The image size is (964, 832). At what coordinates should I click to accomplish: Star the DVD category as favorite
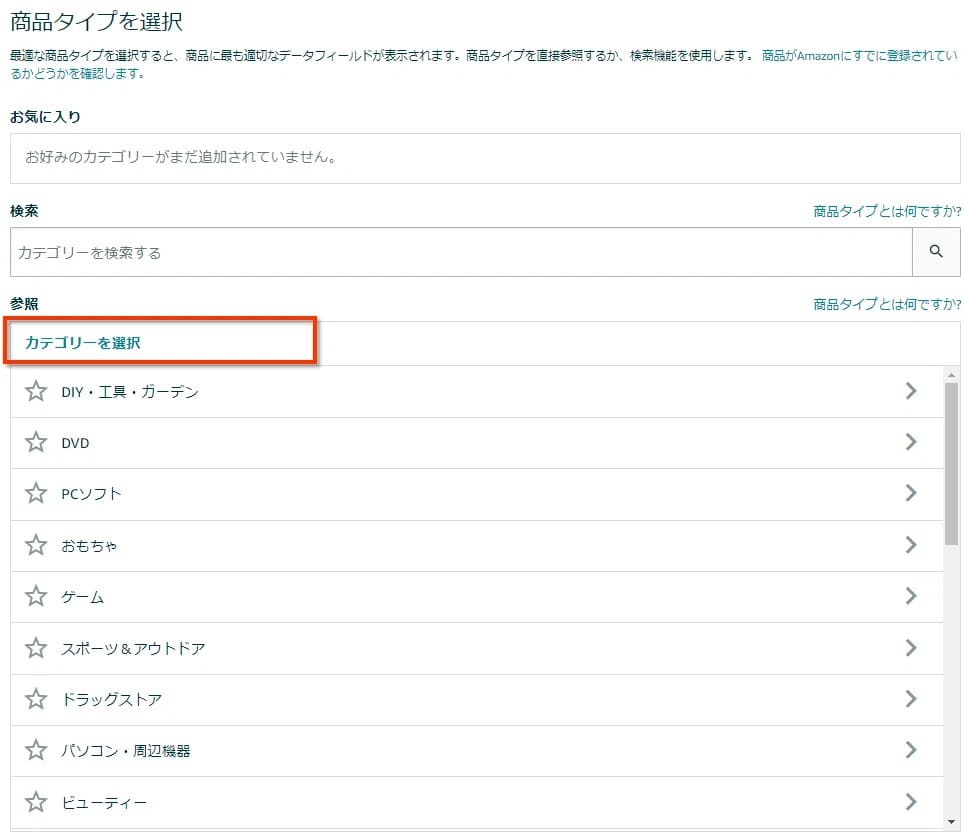click(x=36, y=442)
